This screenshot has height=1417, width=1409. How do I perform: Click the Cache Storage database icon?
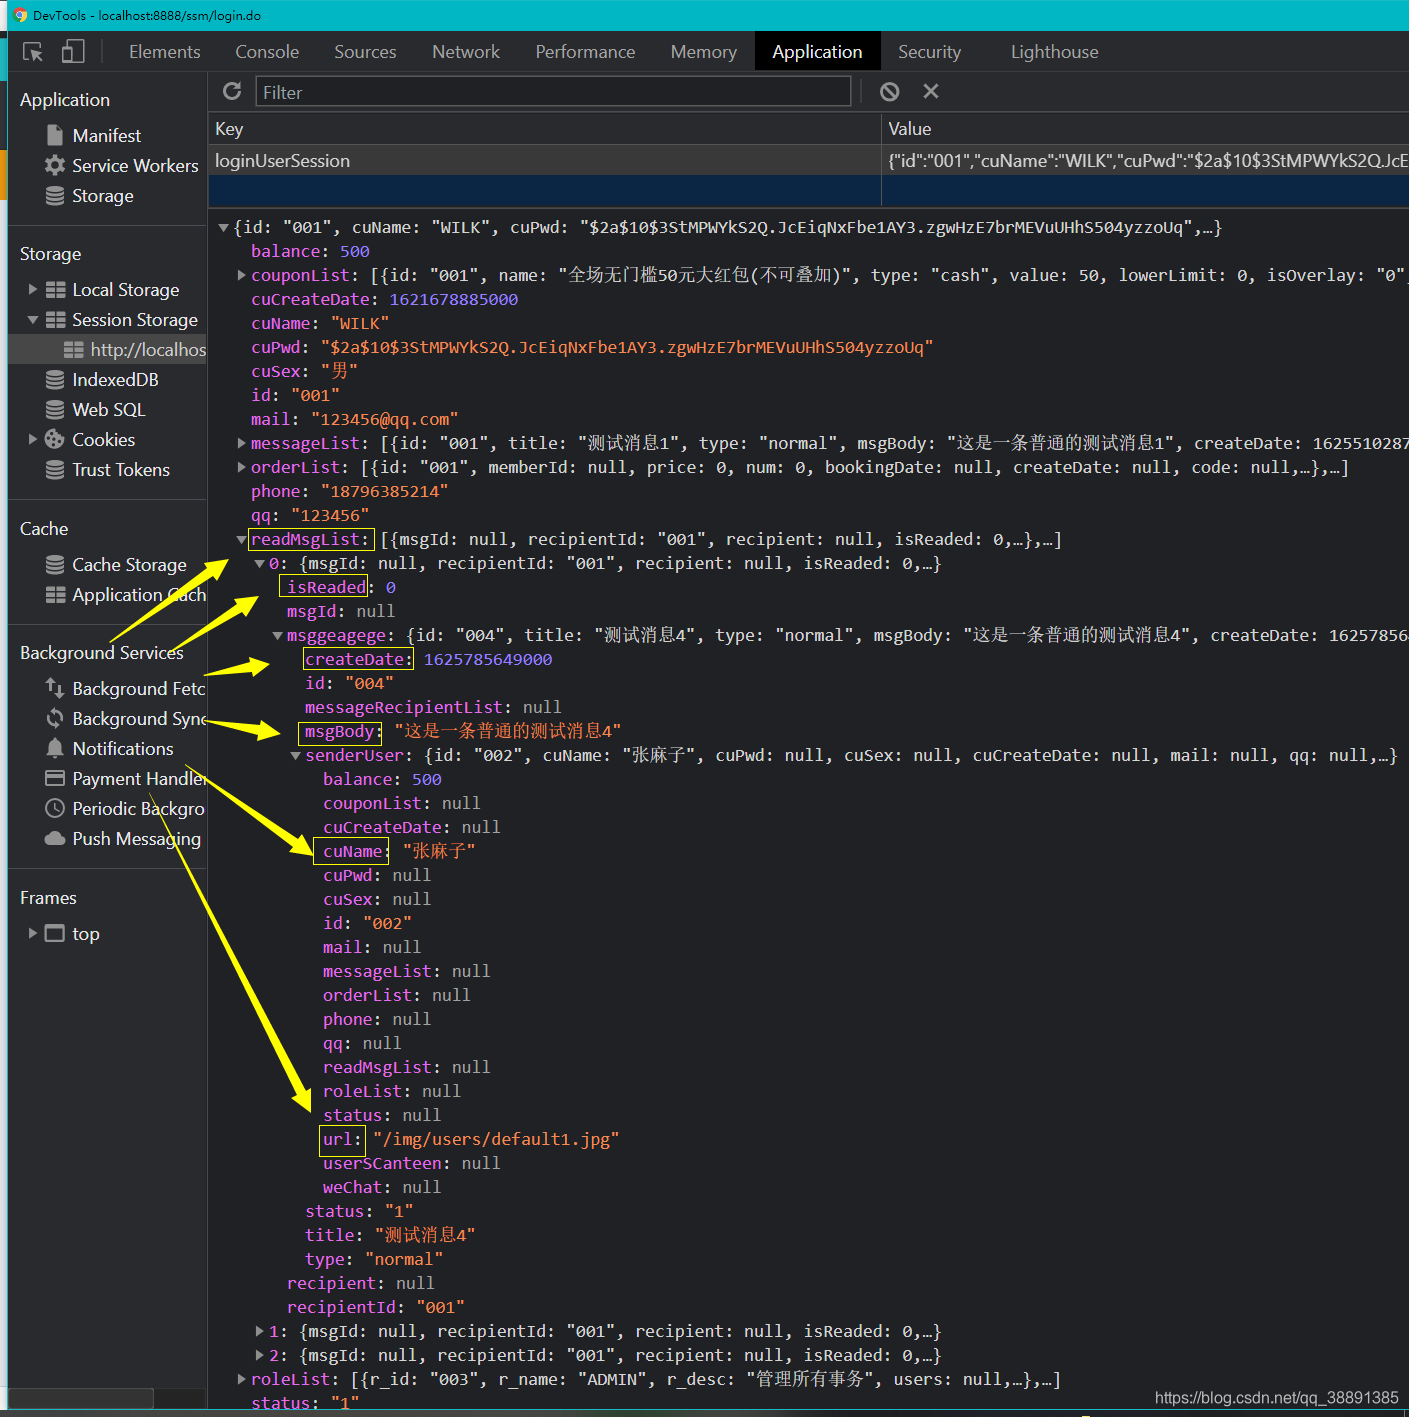[x=55, y=565]
